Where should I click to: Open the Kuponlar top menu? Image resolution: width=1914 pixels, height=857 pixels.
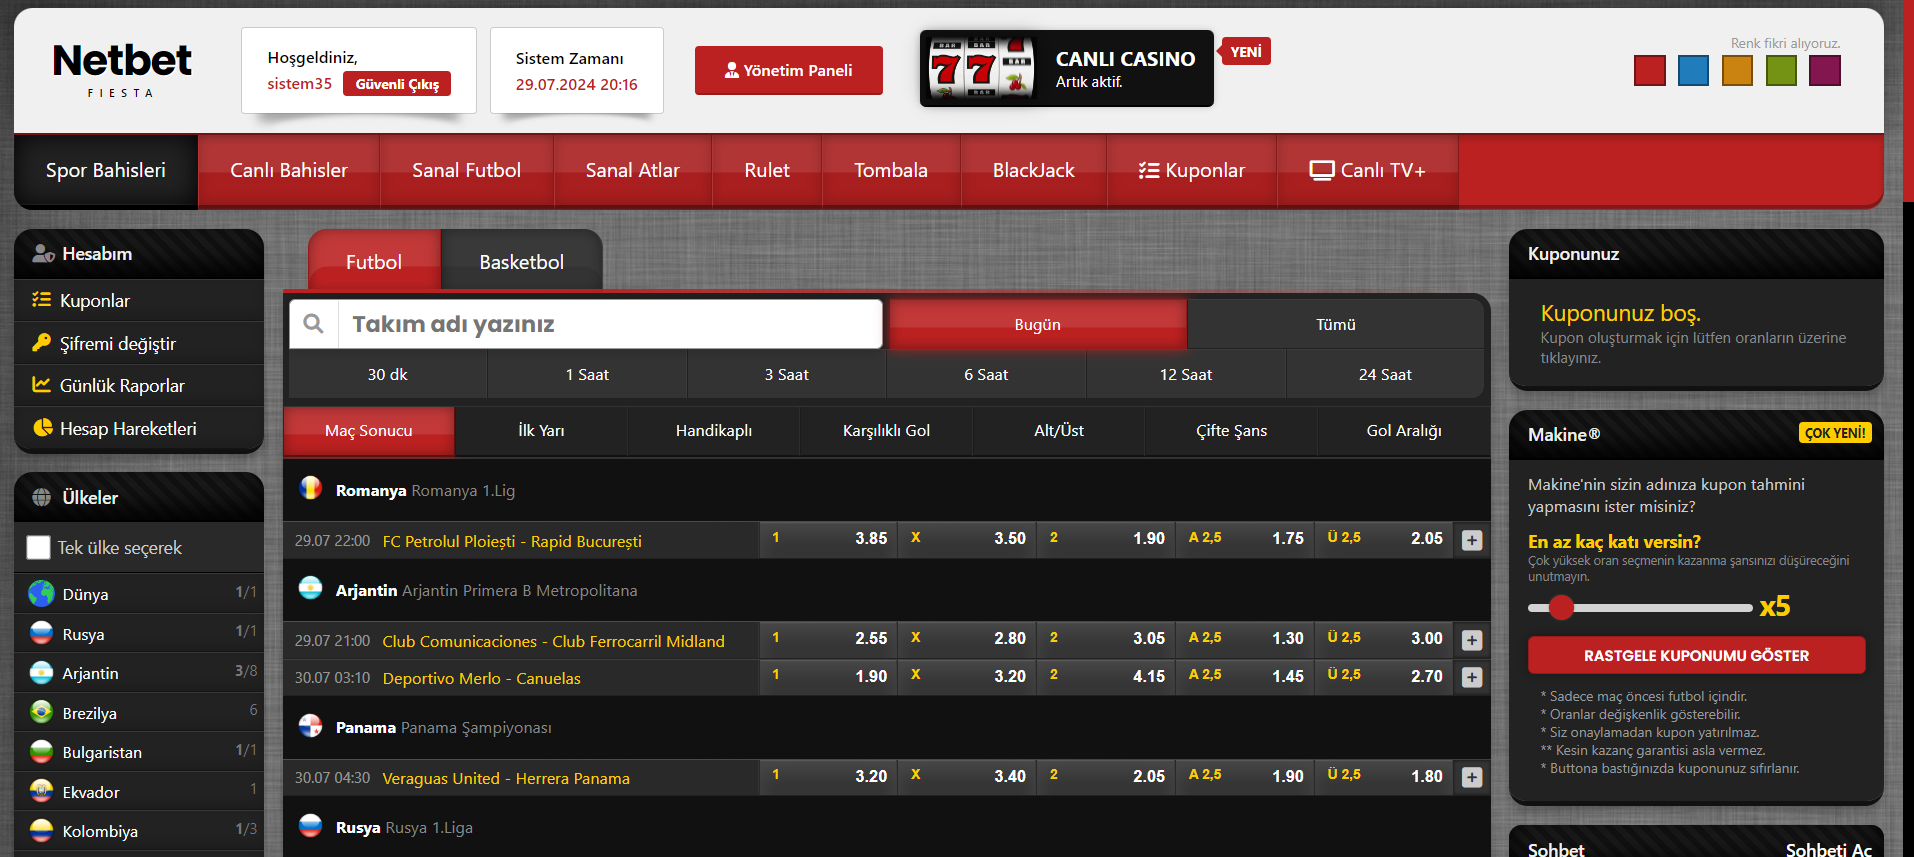1192,171
